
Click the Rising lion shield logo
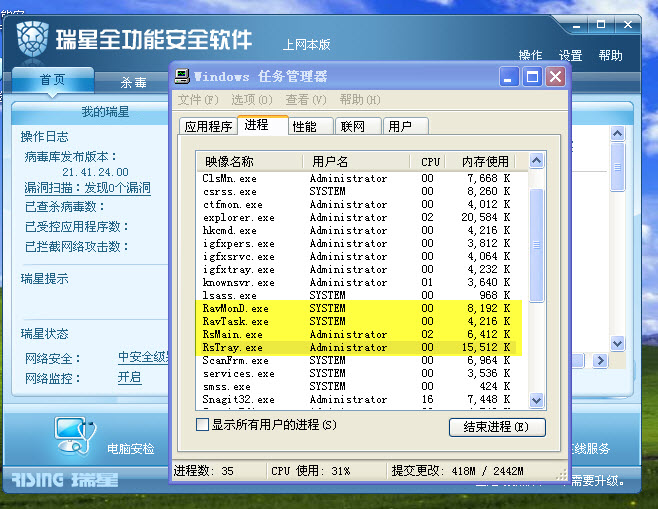[x=32, y=39]
